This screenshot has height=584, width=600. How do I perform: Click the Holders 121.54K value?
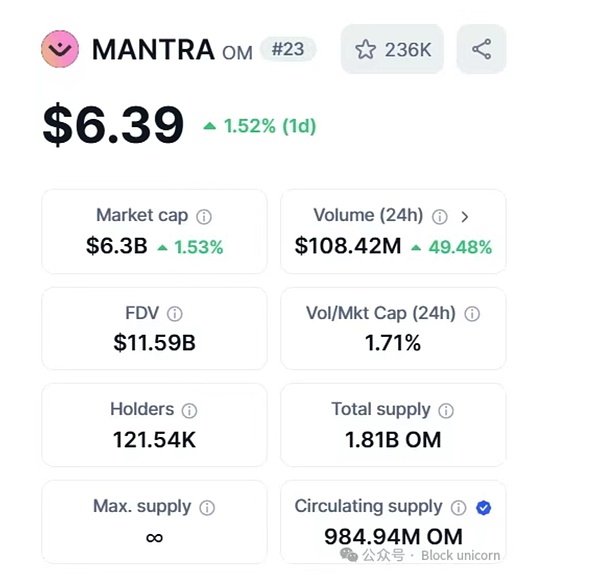[x=154, y=438]
